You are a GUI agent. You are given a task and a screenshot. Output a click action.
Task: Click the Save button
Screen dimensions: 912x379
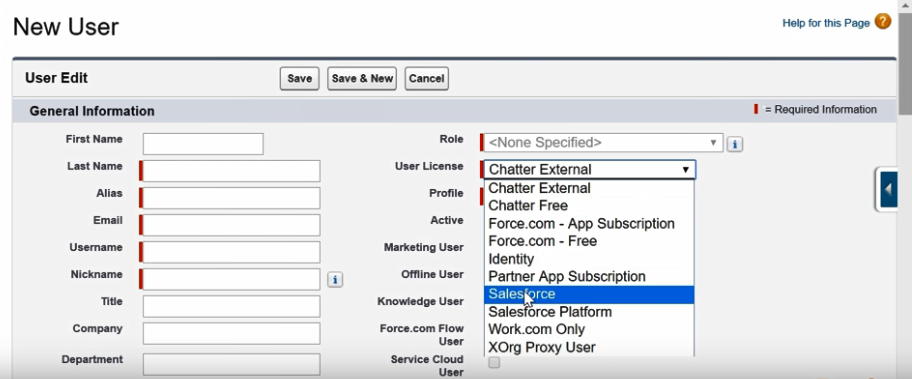pos(300,78)
